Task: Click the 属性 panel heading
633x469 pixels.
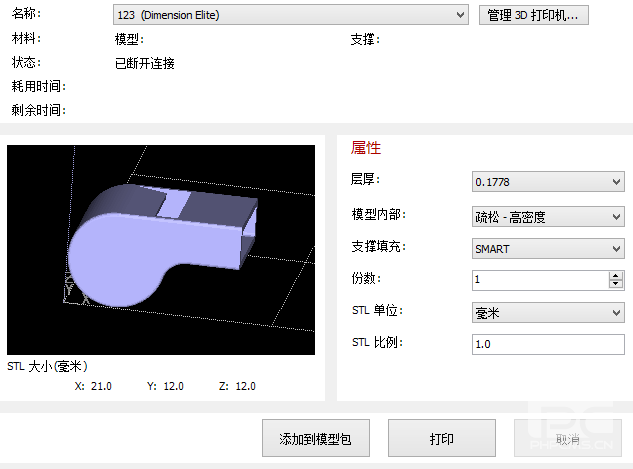Action: [366, 148]
